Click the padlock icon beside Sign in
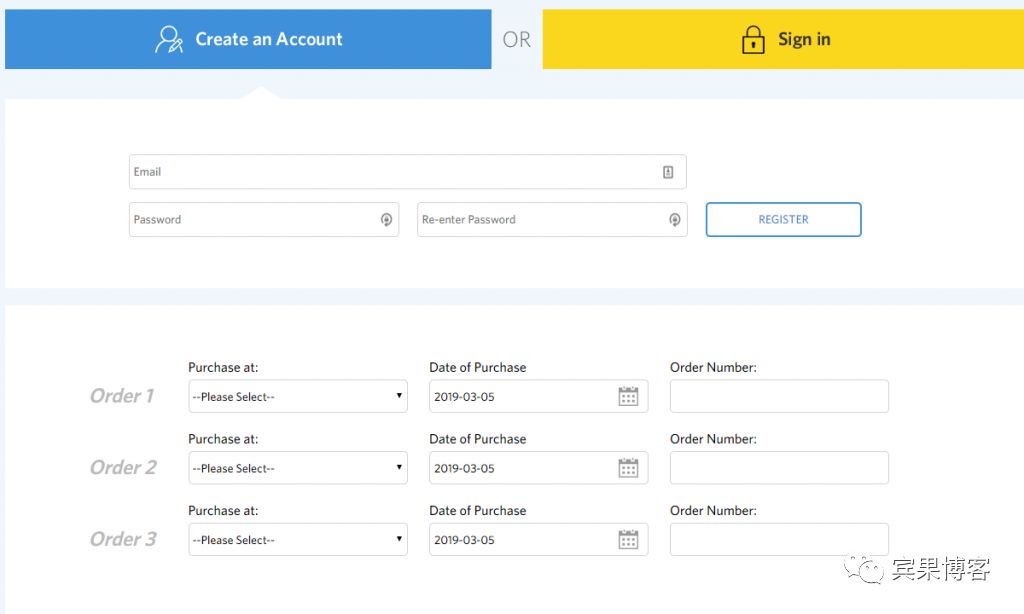 [752, 40]
